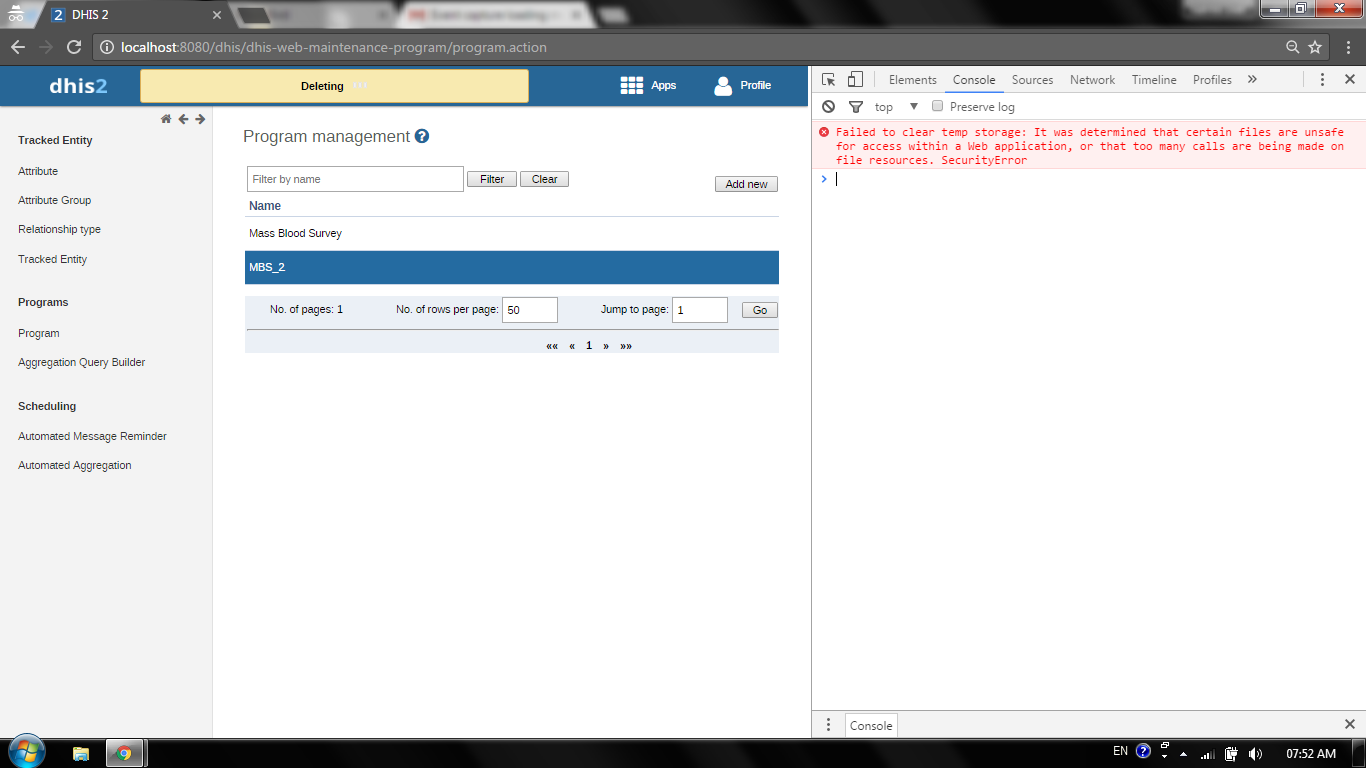Screen dimensions: 1366x768
Task: Open the DevTools customize three-dot menu
Action: [x=1322, y=80]
